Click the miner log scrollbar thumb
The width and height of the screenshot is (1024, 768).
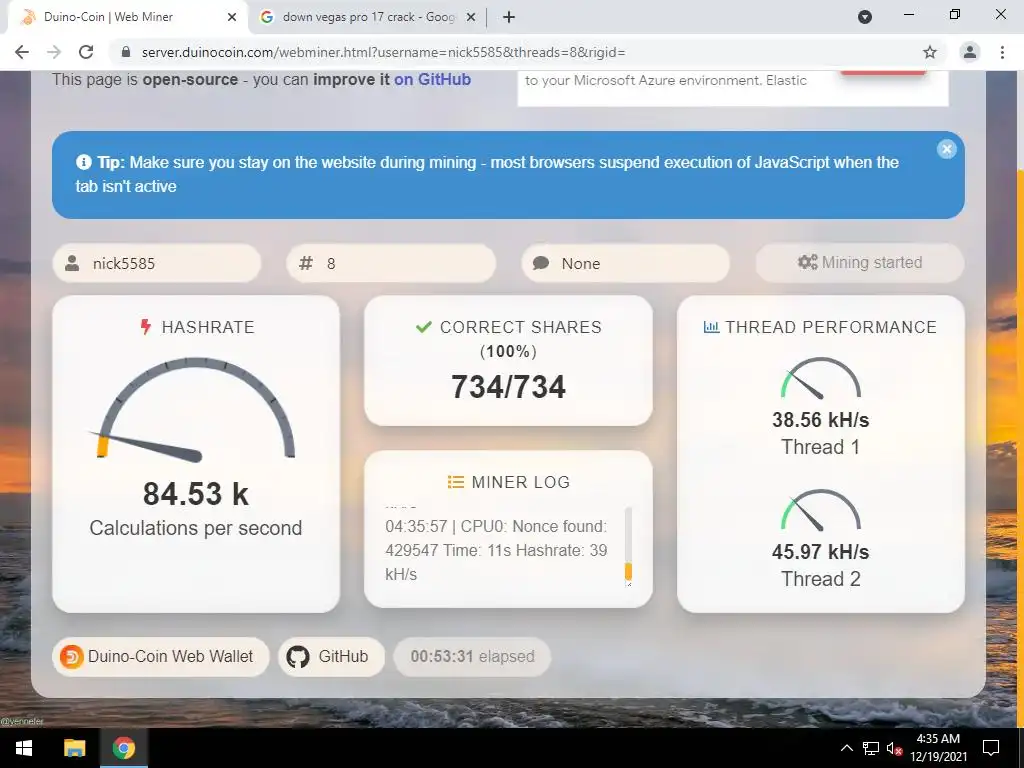[x=628, y=571]
